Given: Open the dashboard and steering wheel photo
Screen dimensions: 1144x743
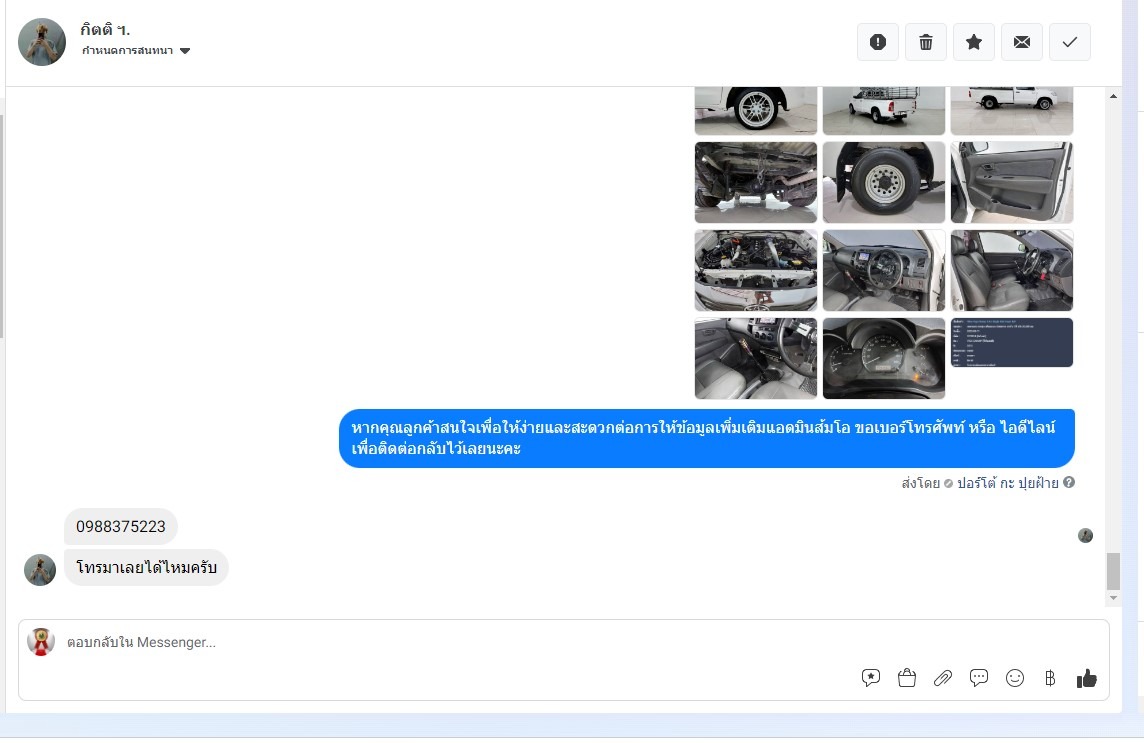Looking at the screenshot, I should [884, 271].
